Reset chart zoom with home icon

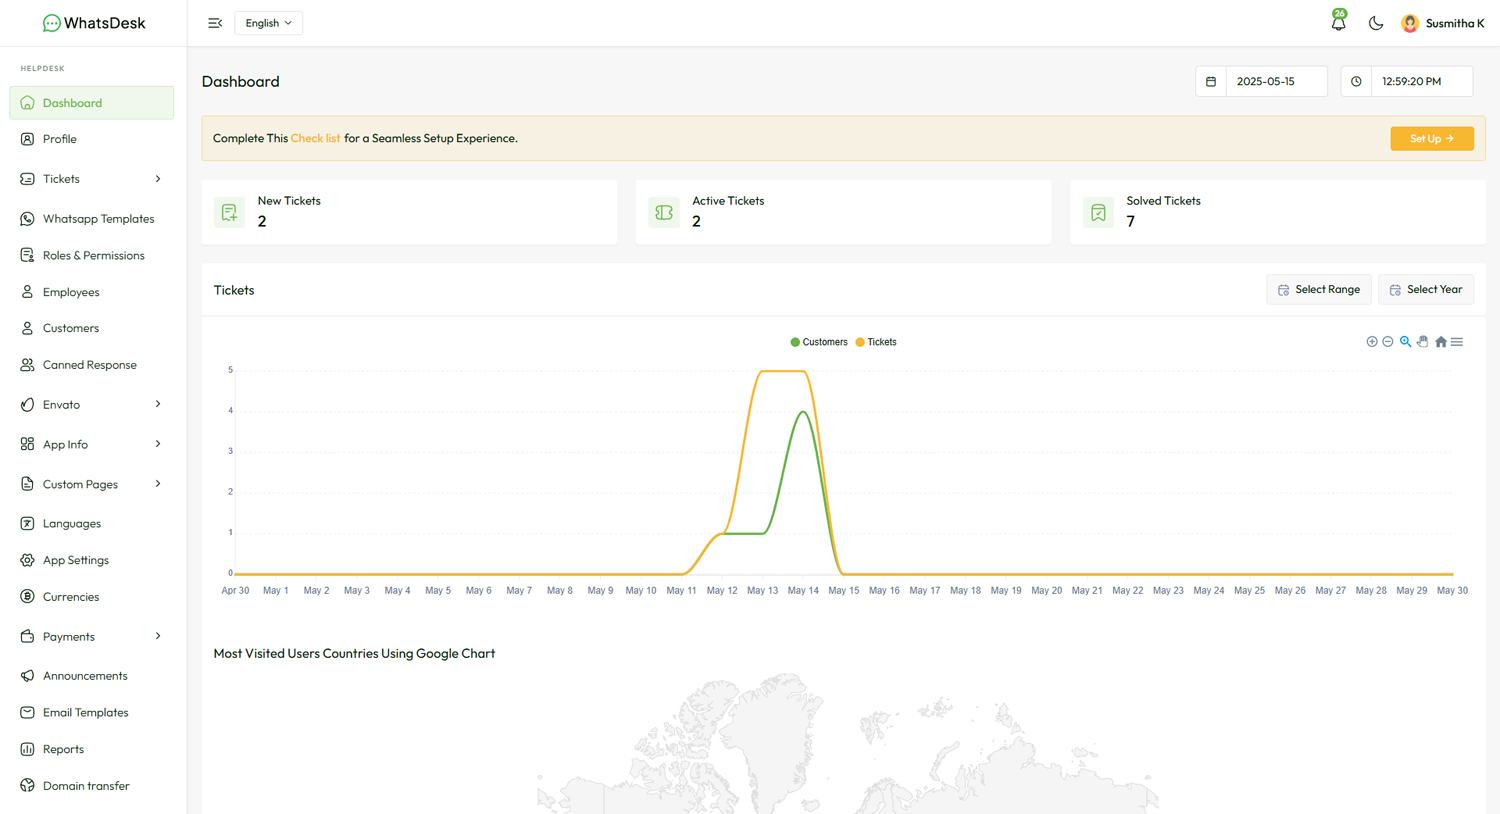[1441, 342]
